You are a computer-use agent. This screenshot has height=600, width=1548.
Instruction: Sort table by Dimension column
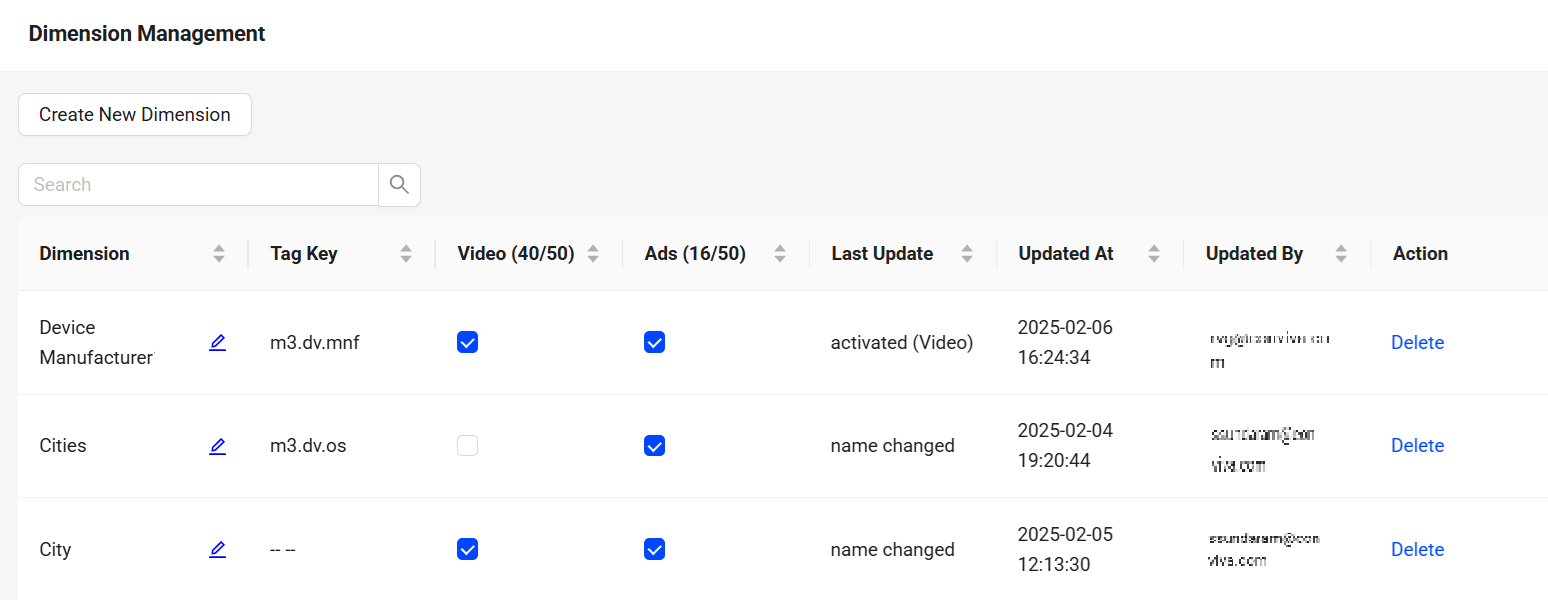(219, 254)
